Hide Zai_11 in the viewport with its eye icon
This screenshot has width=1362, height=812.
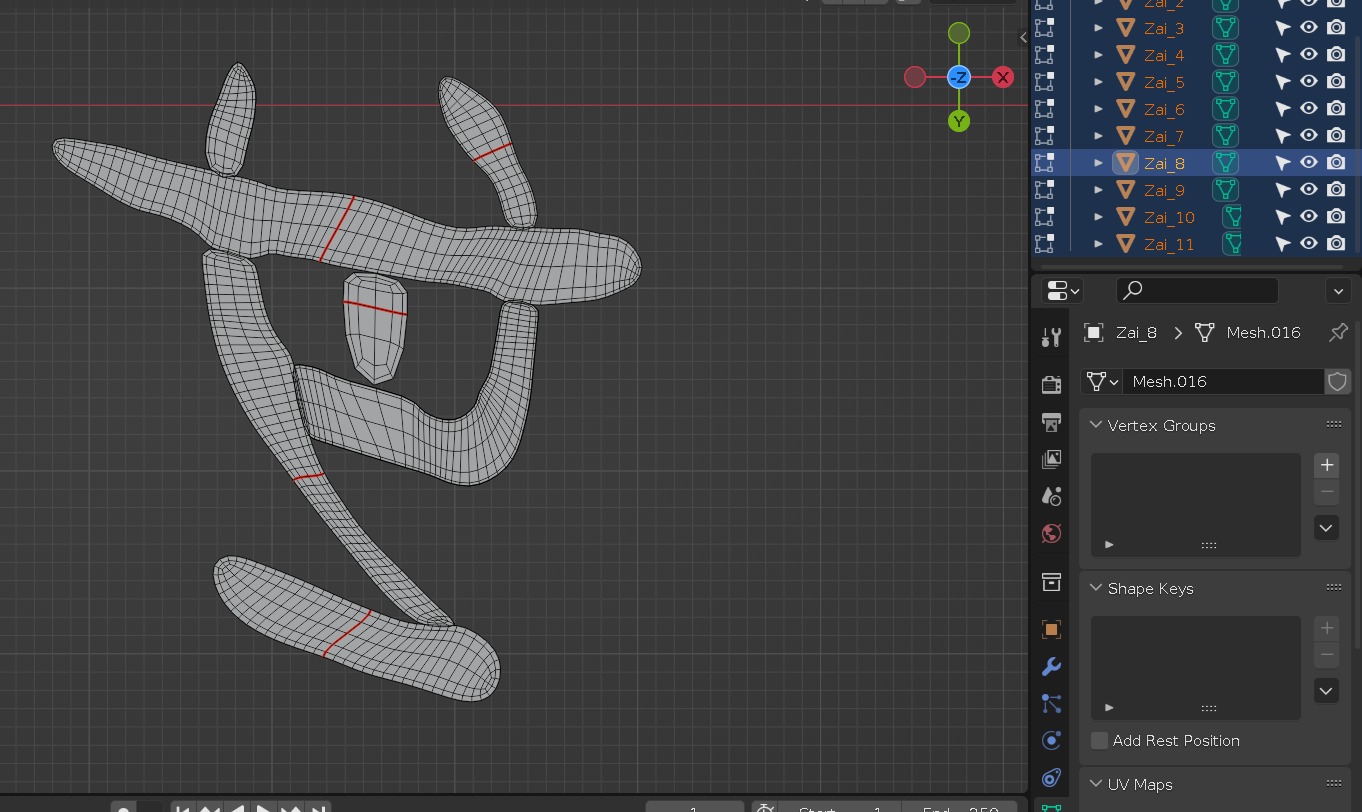[x=1309, y=244]
